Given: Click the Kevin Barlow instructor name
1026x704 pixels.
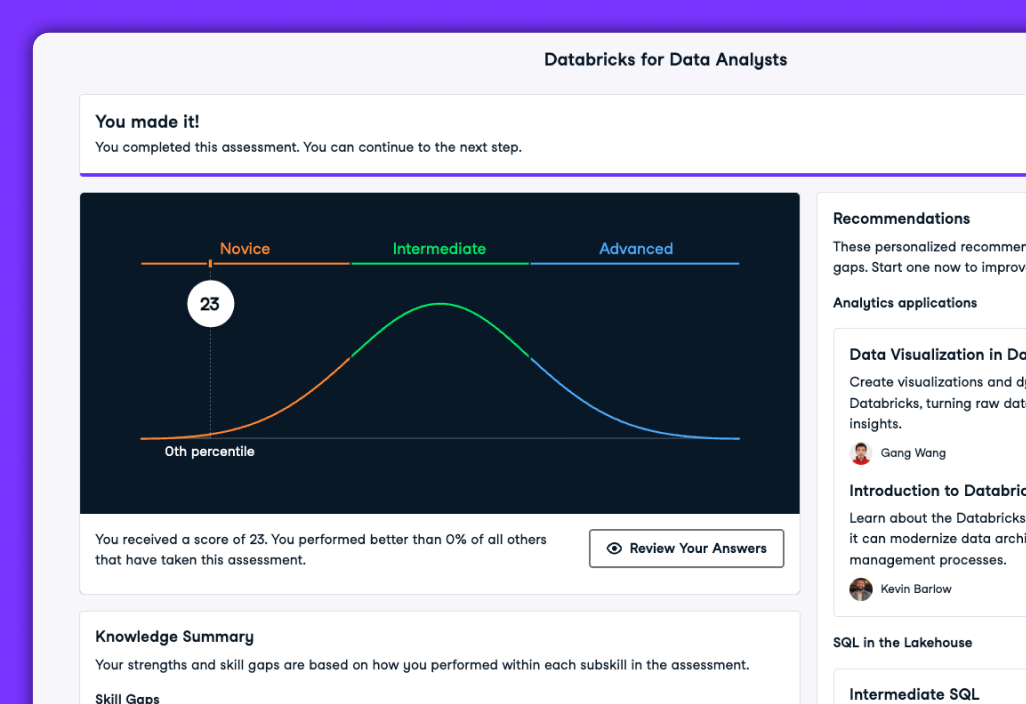Looking at the screenshot, I should (x=916, y=589).
